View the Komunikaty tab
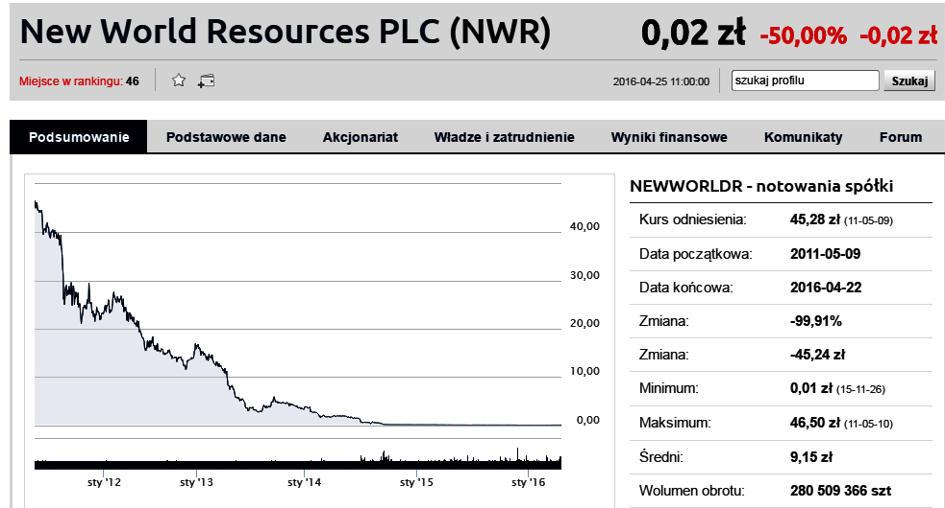Image resolution: width=945 pixels, height=508 pixels. point(803,137)
